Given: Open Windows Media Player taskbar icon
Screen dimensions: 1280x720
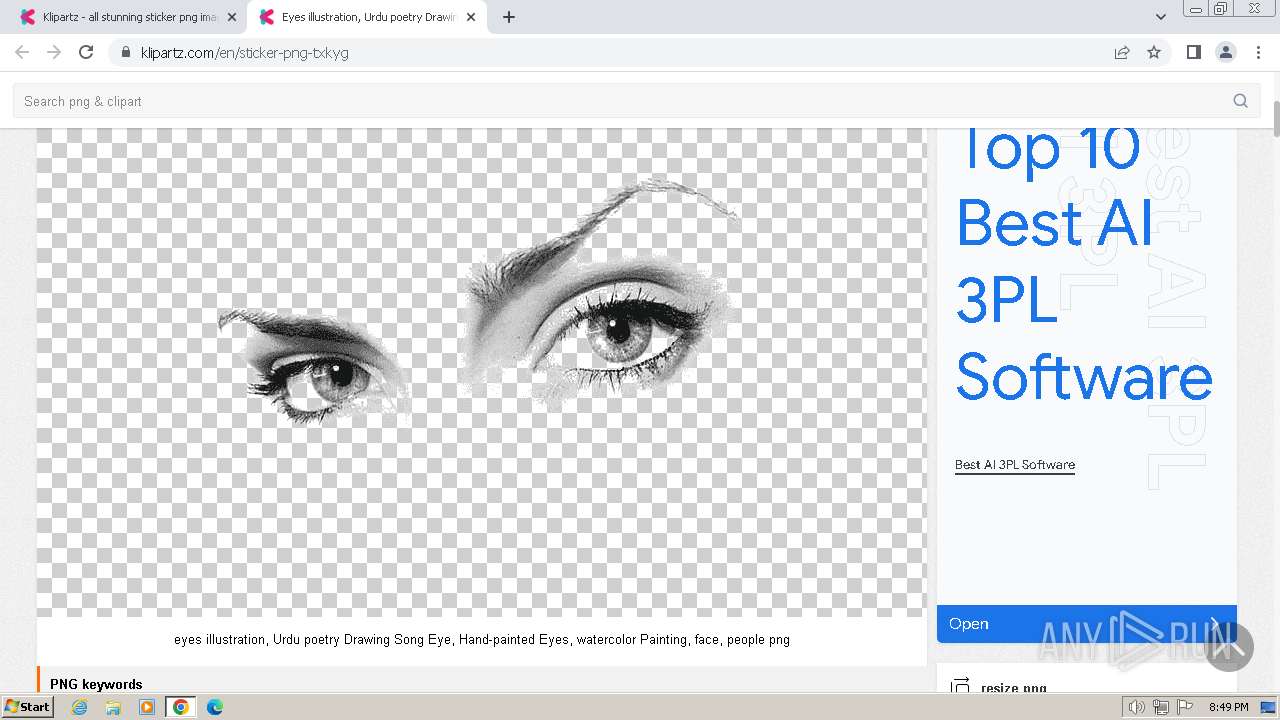Looking at the screenshot, I should (147, 707).
